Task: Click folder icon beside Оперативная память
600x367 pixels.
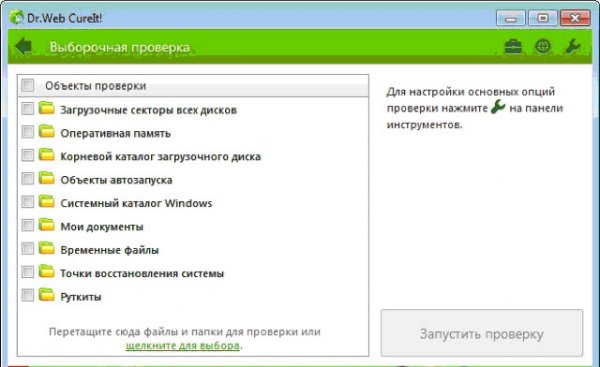Action: [47, 132]
